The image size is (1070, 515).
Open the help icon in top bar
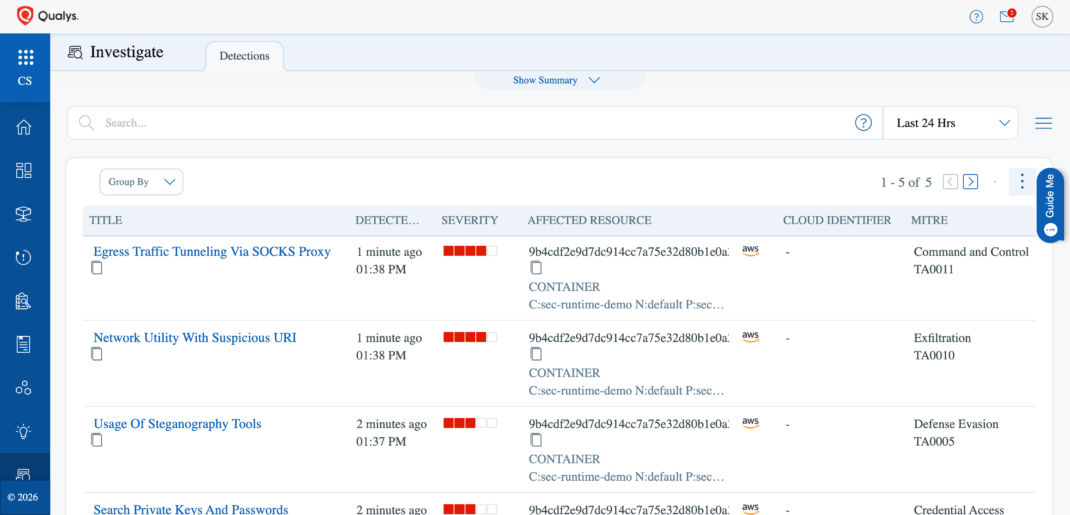976,17
